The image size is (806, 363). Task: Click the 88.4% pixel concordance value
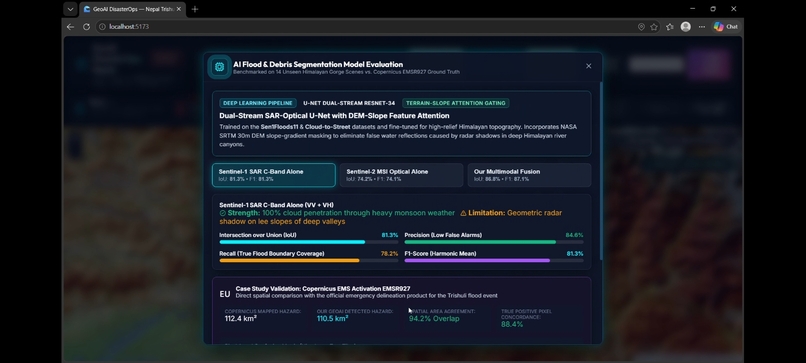coord(512,324)
